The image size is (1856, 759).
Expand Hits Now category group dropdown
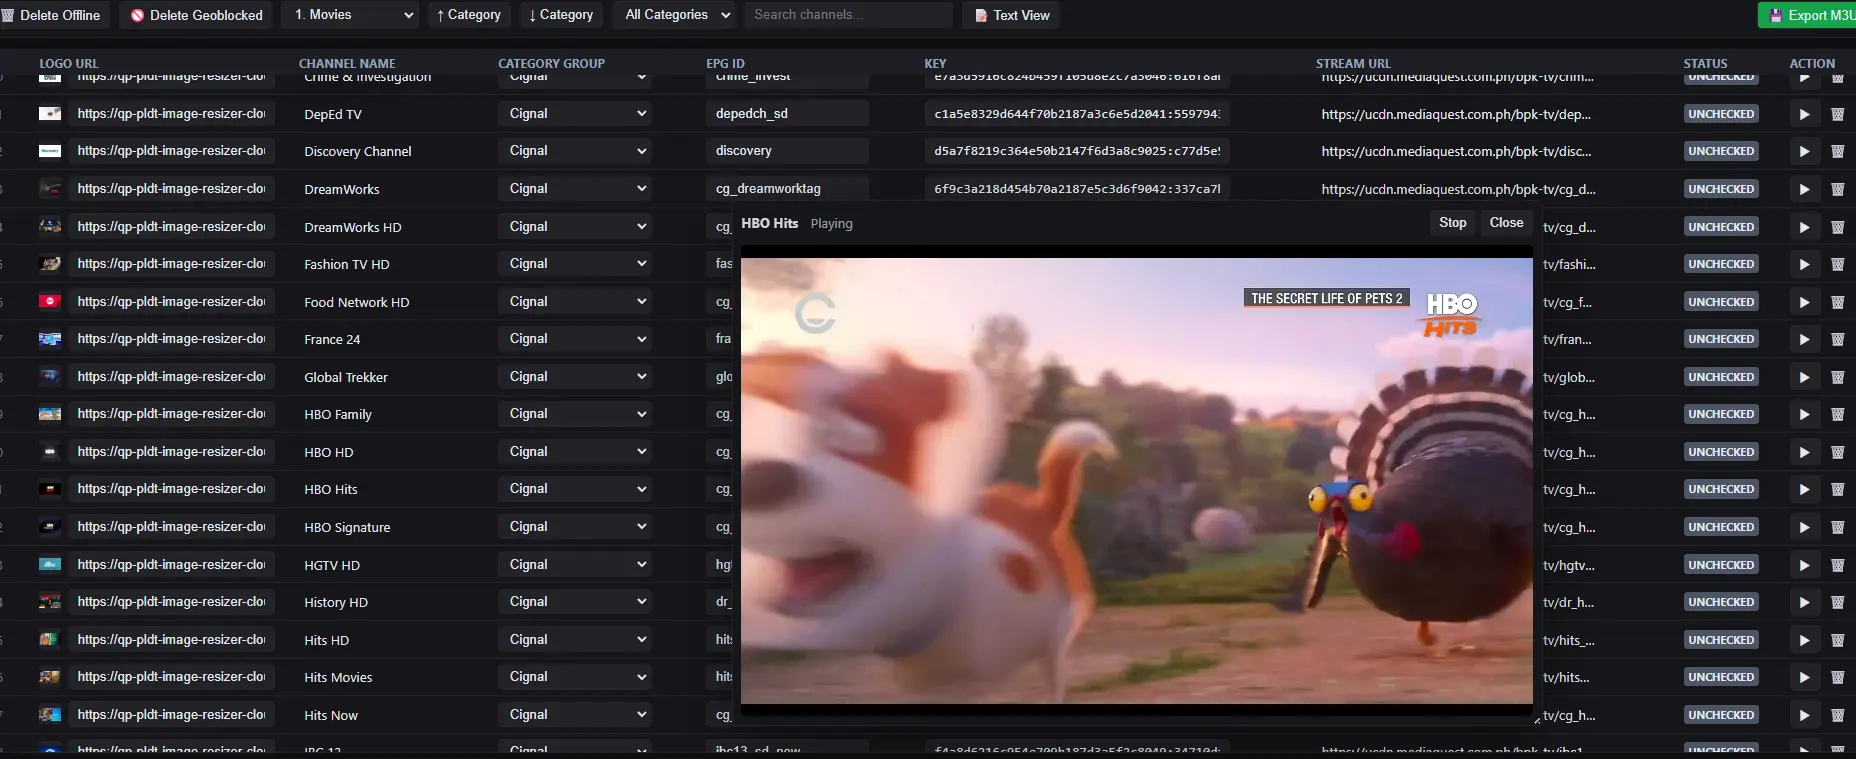(575, 715)
